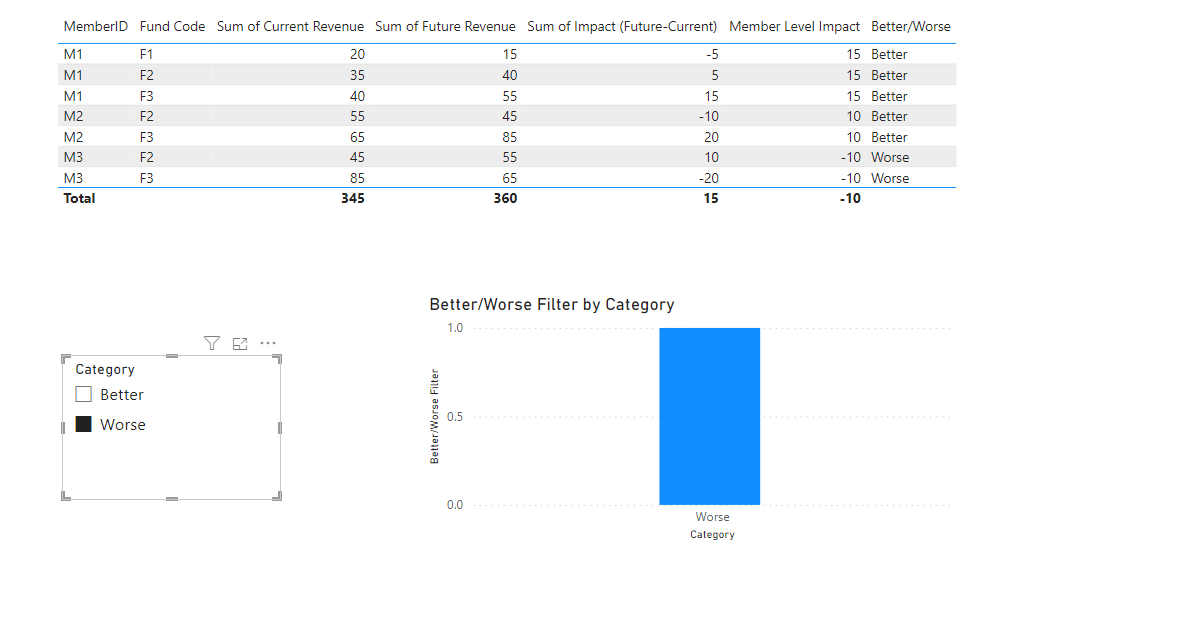Click the slicer's right edge resize handle
Image resolution: width=1186 pixels, height=630 pixels.
(x=280, y=428)
